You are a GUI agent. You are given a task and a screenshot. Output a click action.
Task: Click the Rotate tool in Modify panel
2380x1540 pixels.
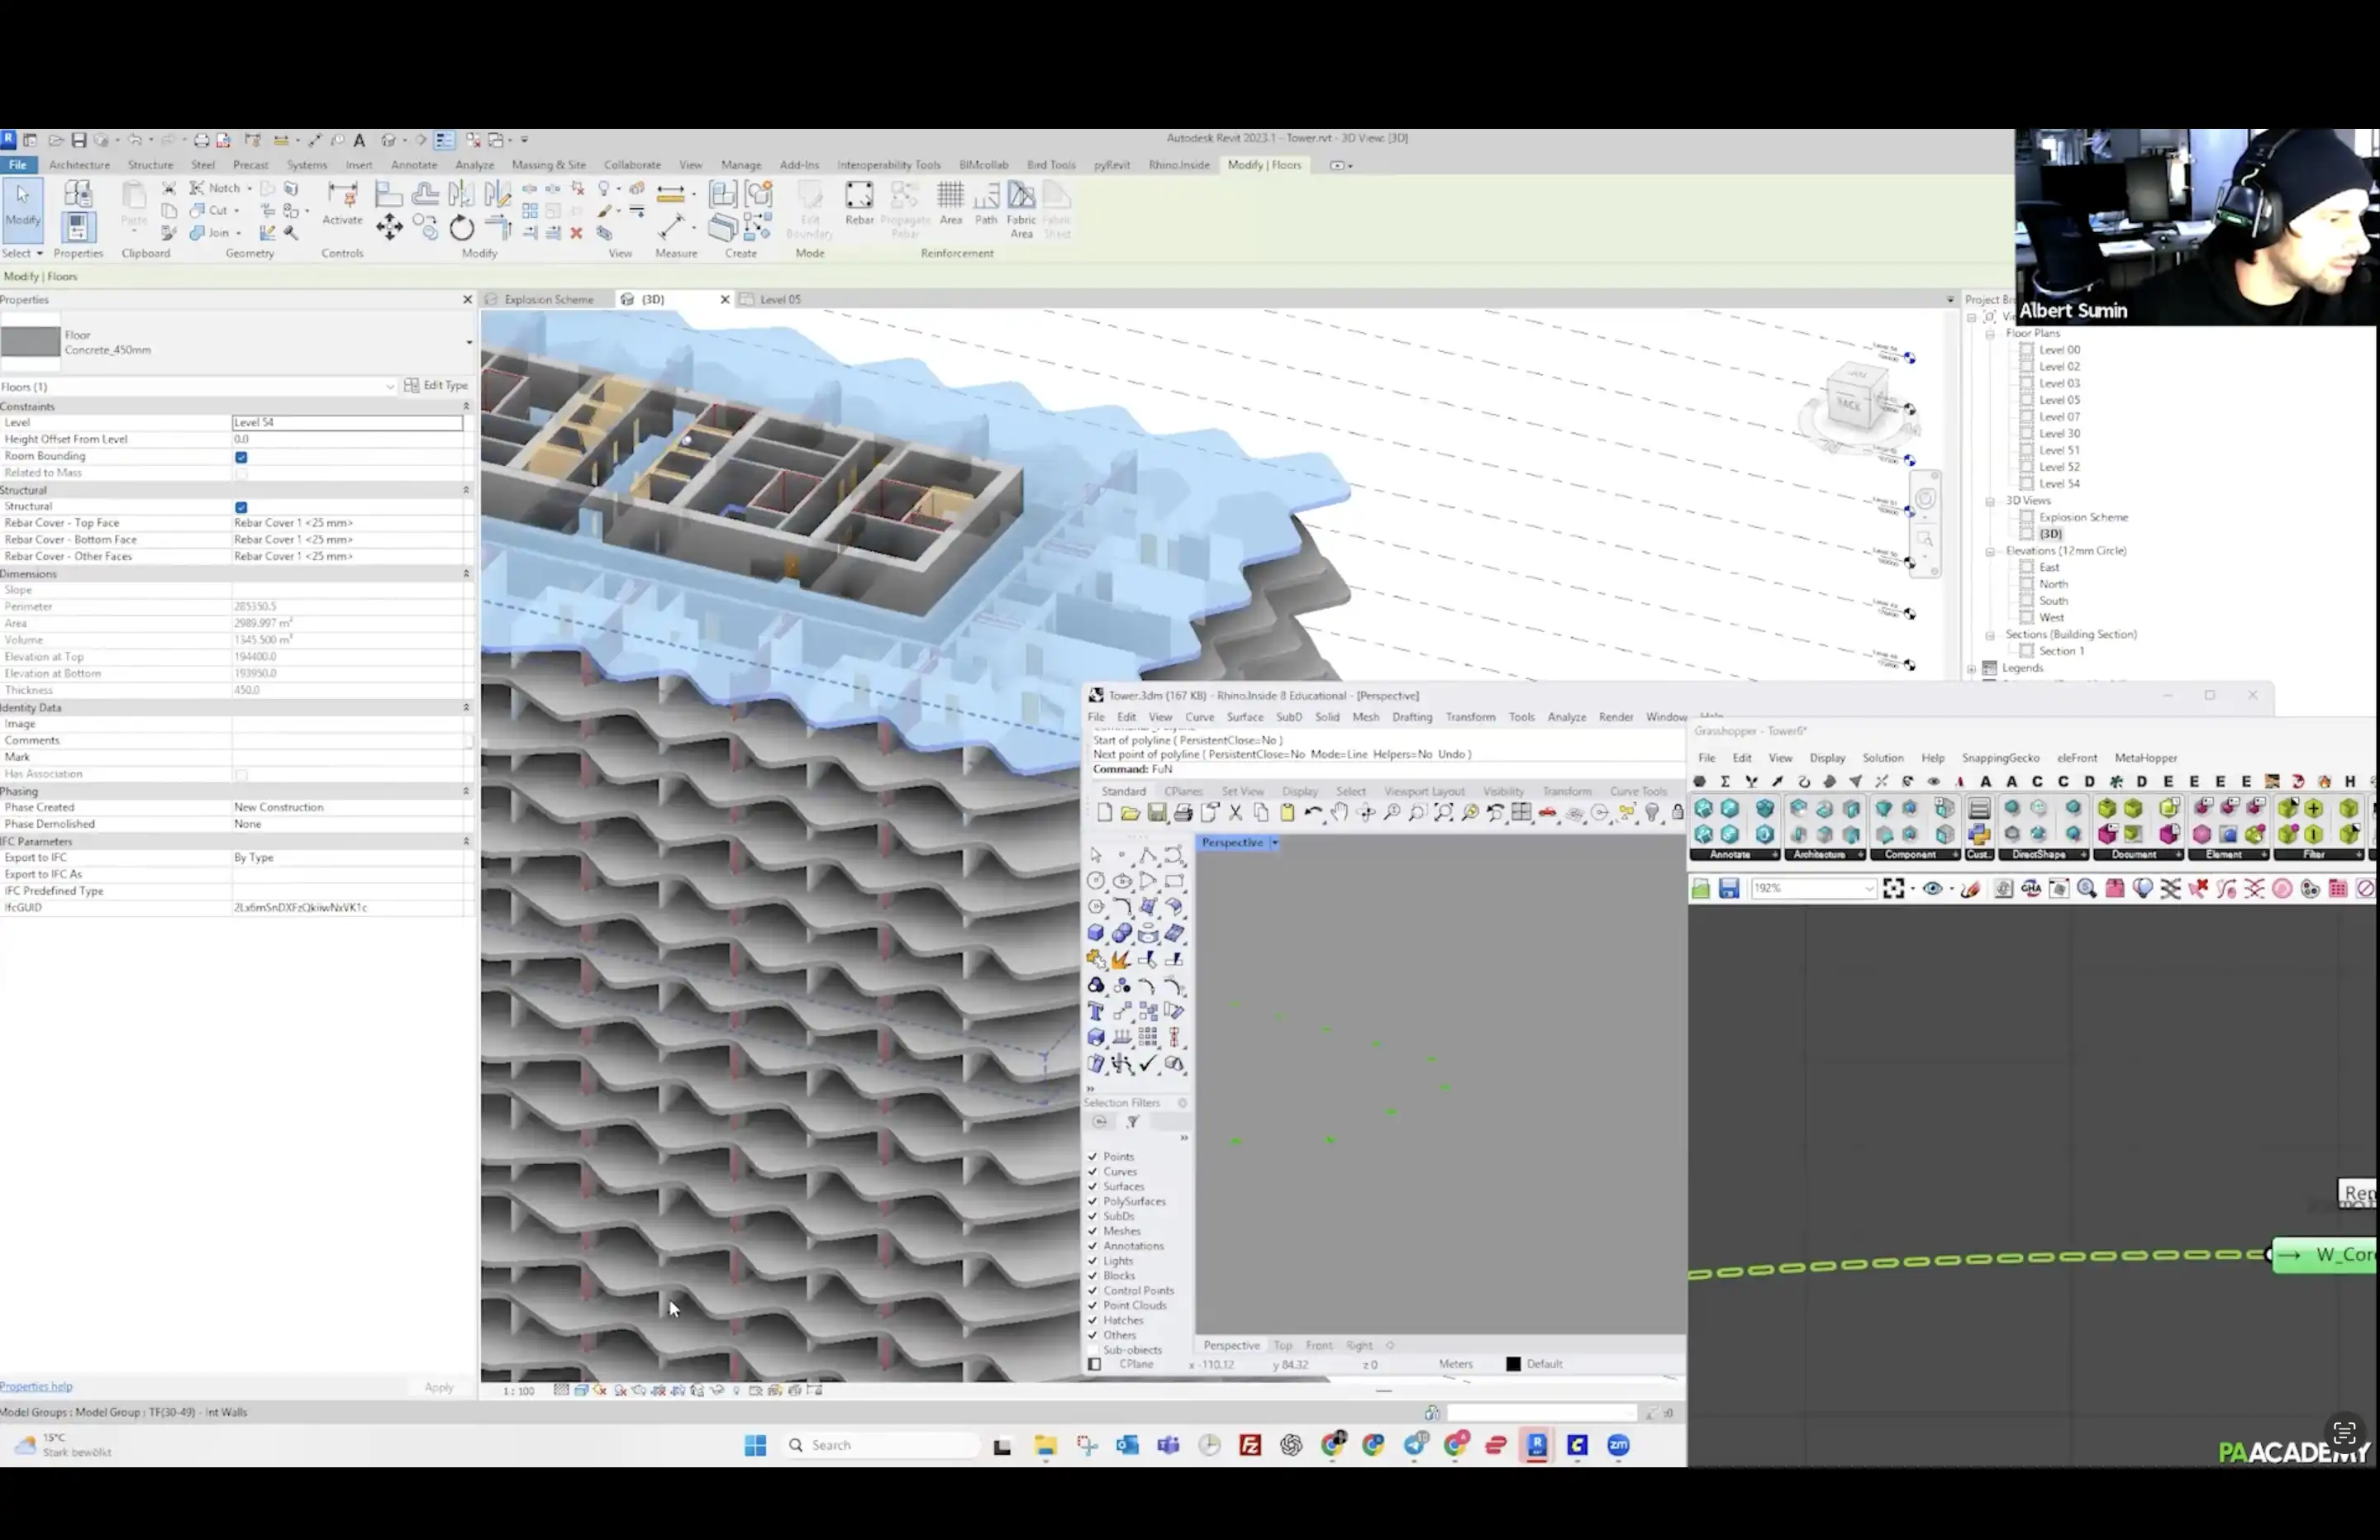(x=461, y=228)
